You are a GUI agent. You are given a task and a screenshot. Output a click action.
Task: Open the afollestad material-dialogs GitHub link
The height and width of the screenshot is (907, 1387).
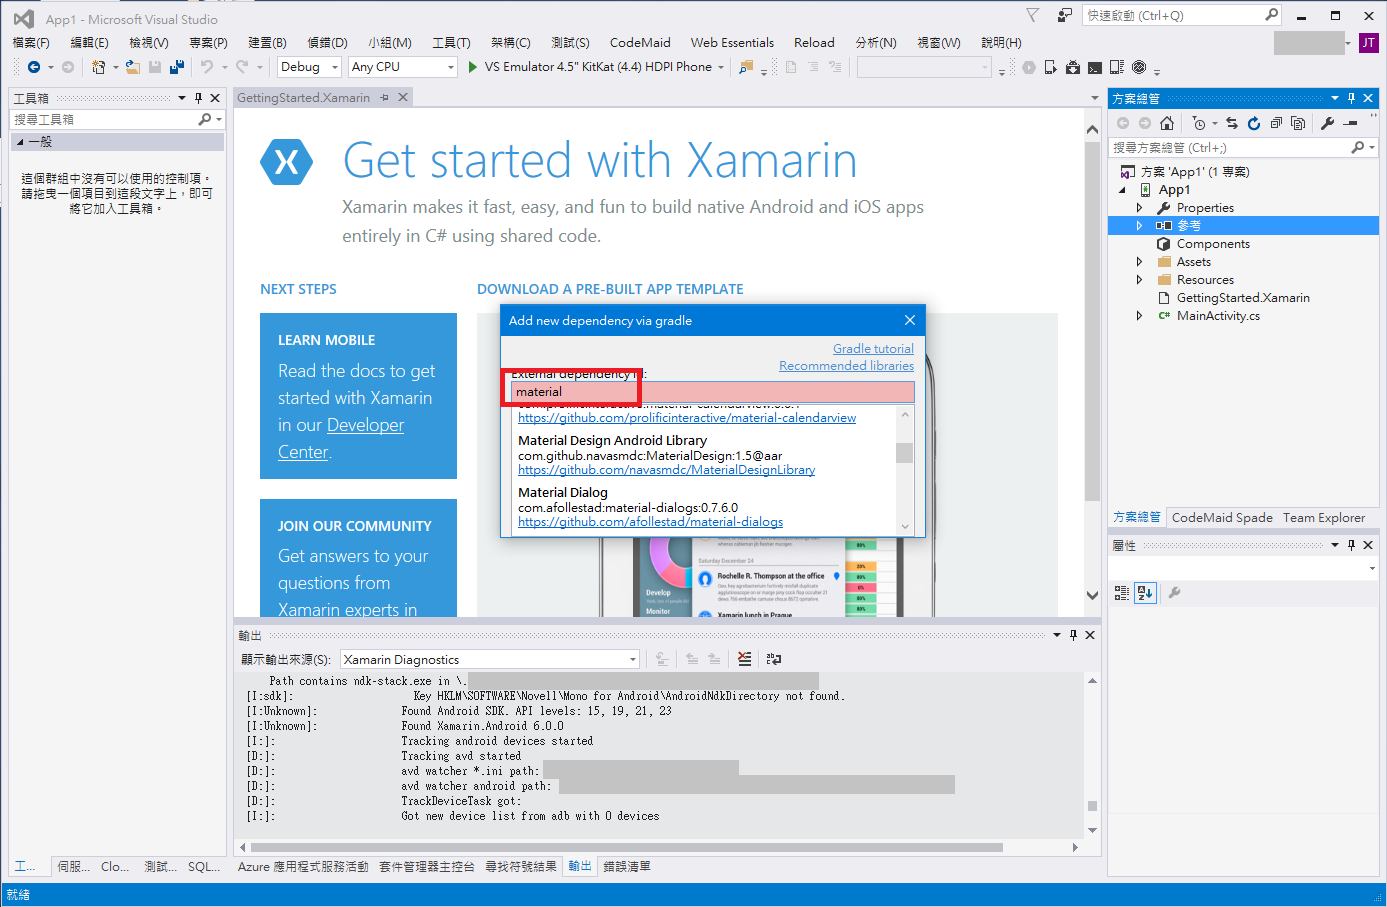[x=650, y=522]
